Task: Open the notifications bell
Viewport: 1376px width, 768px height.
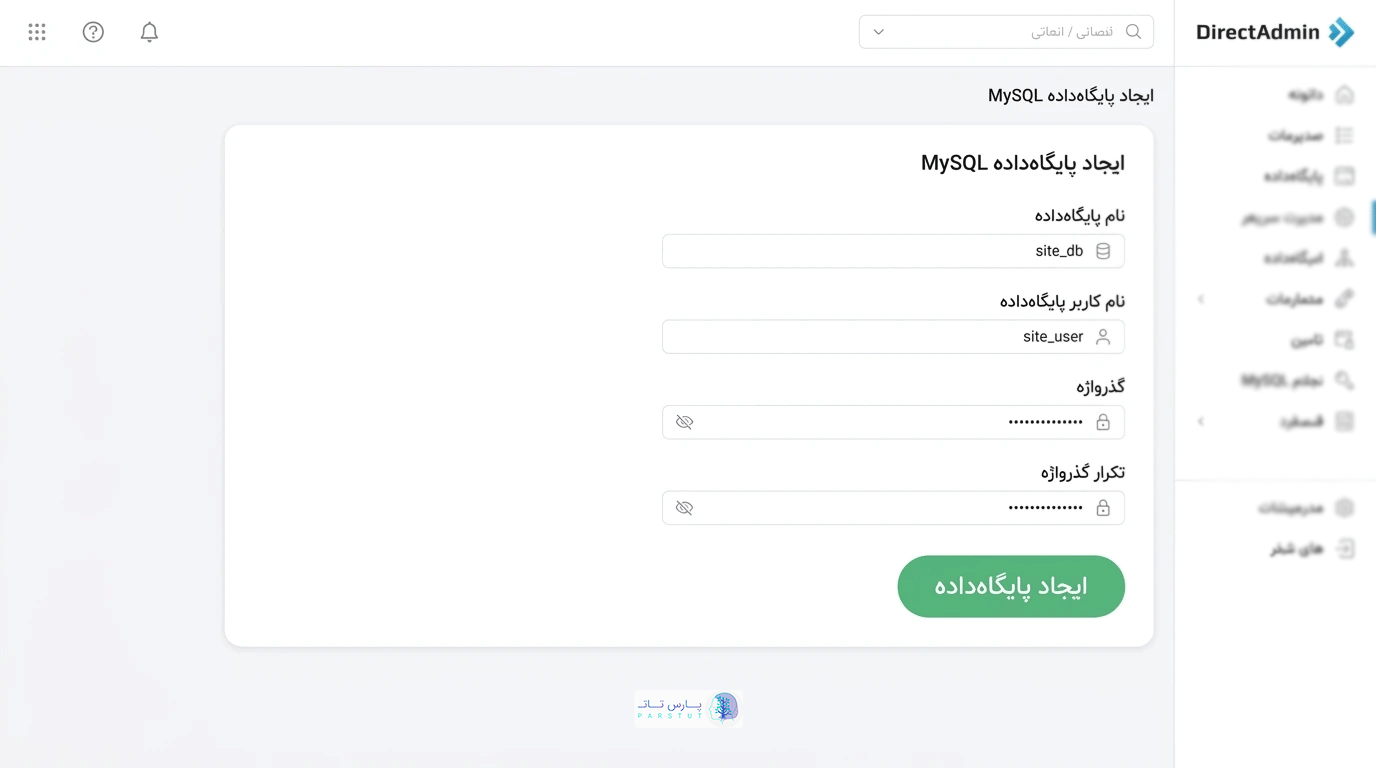Action: [x=149, y=32]
